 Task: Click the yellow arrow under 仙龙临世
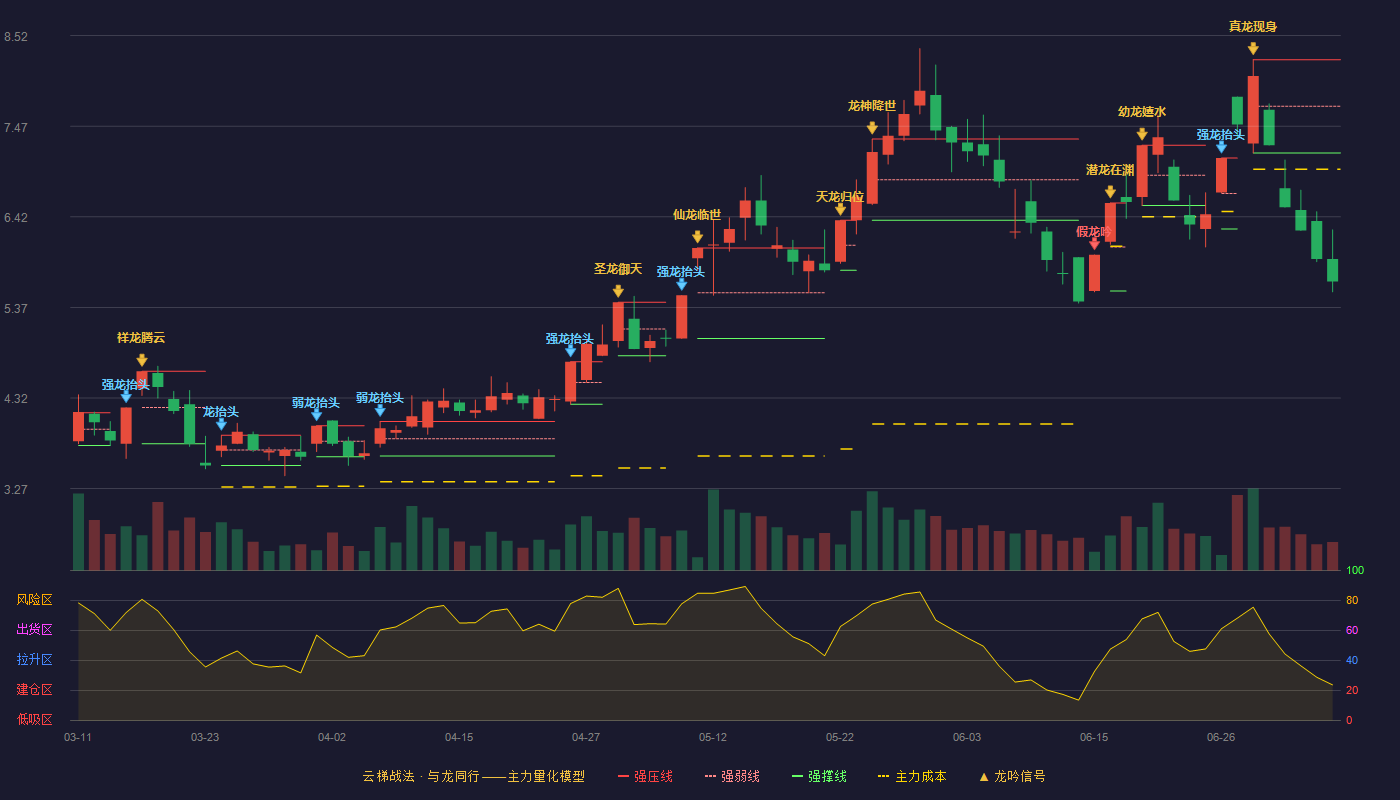pos(697,237)
